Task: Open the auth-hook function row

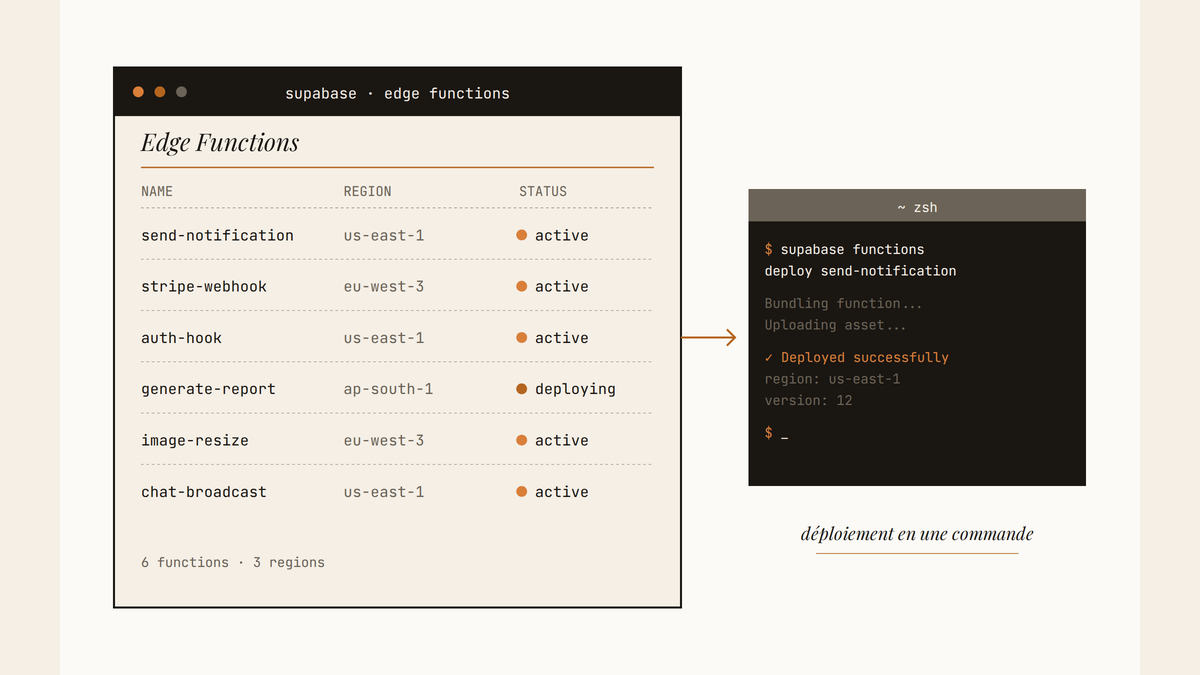Action: coord(396,338)
